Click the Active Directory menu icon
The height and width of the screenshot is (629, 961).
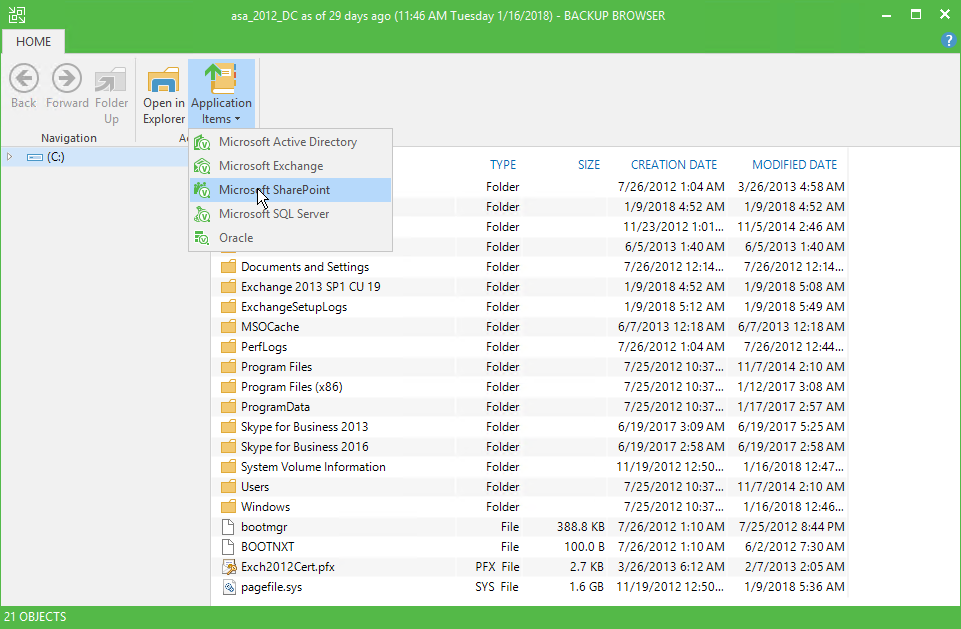[202, 142]
